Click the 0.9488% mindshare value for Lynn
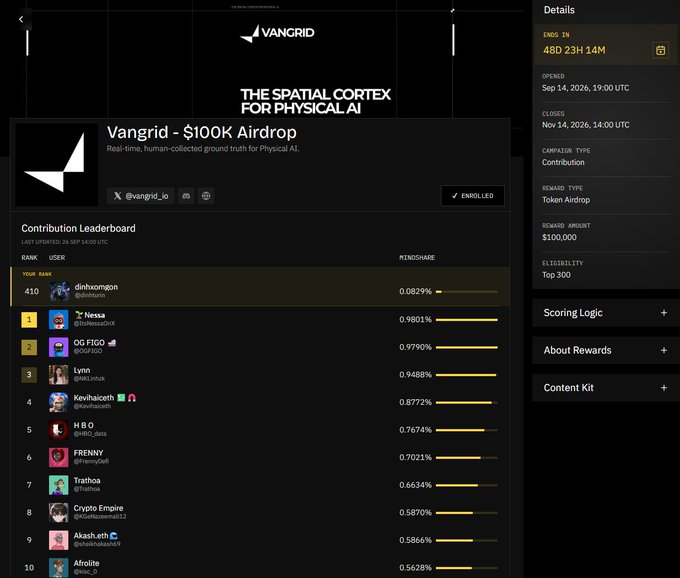Viewport: 680px width, 578px height. pos(415,375)
